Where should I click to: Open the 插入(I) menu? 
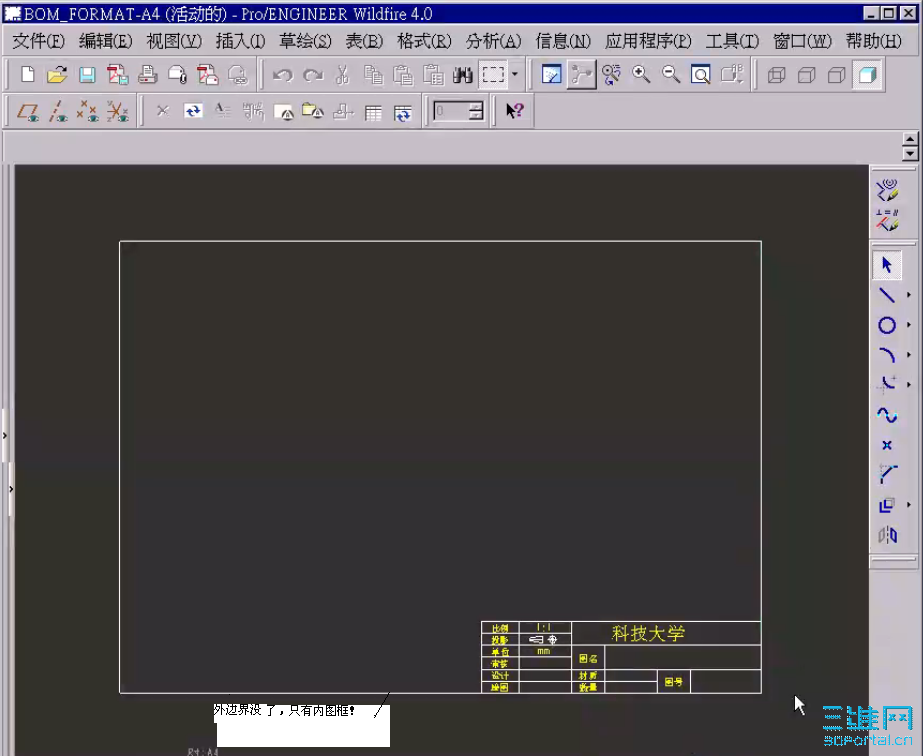240,41
